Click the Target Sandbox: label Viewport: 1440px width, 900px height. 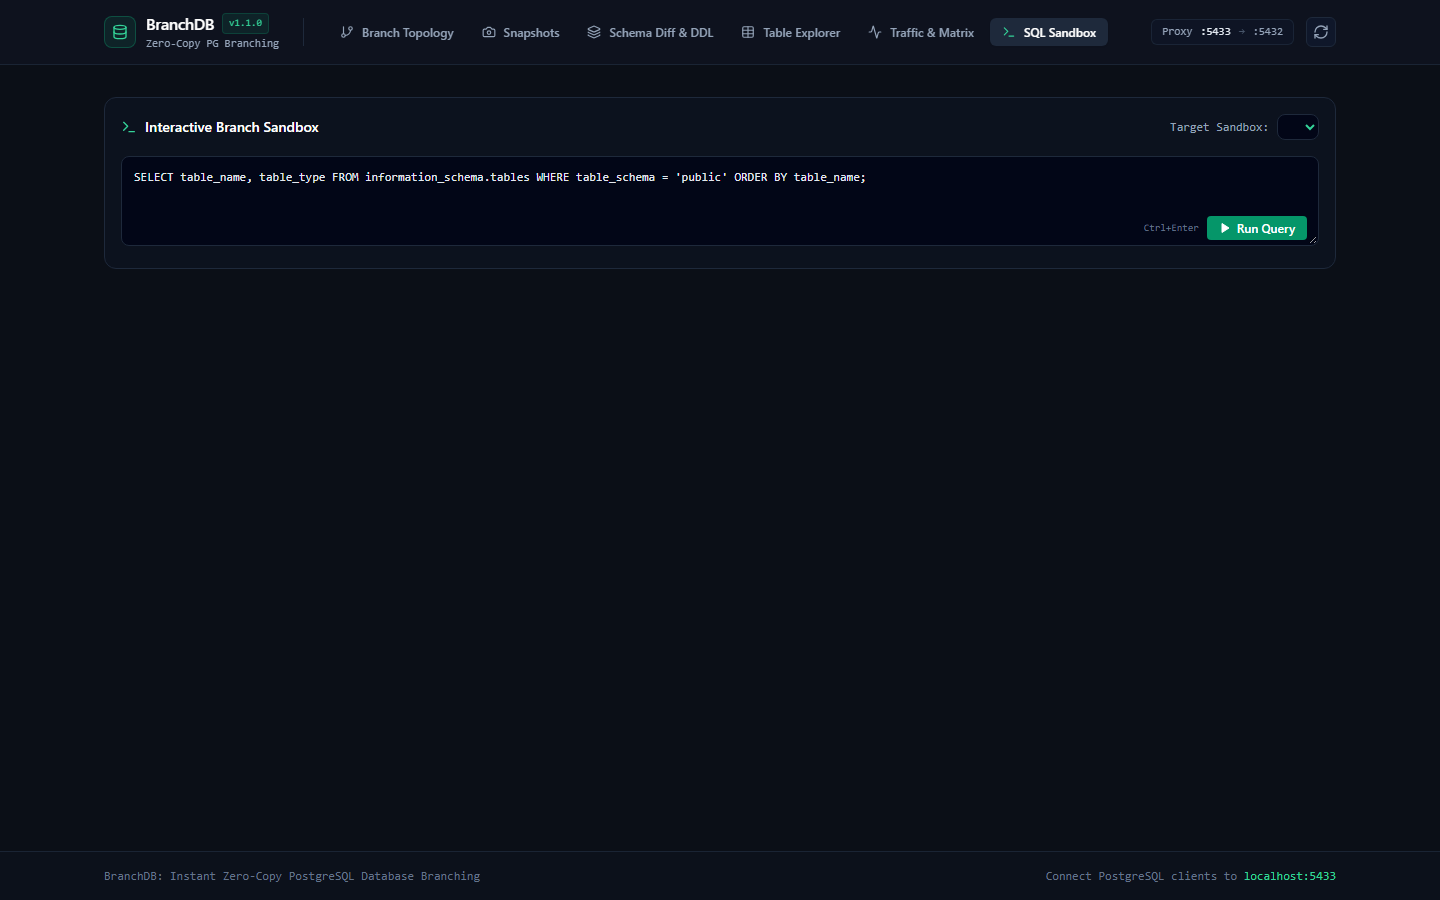click(1219, 127)
